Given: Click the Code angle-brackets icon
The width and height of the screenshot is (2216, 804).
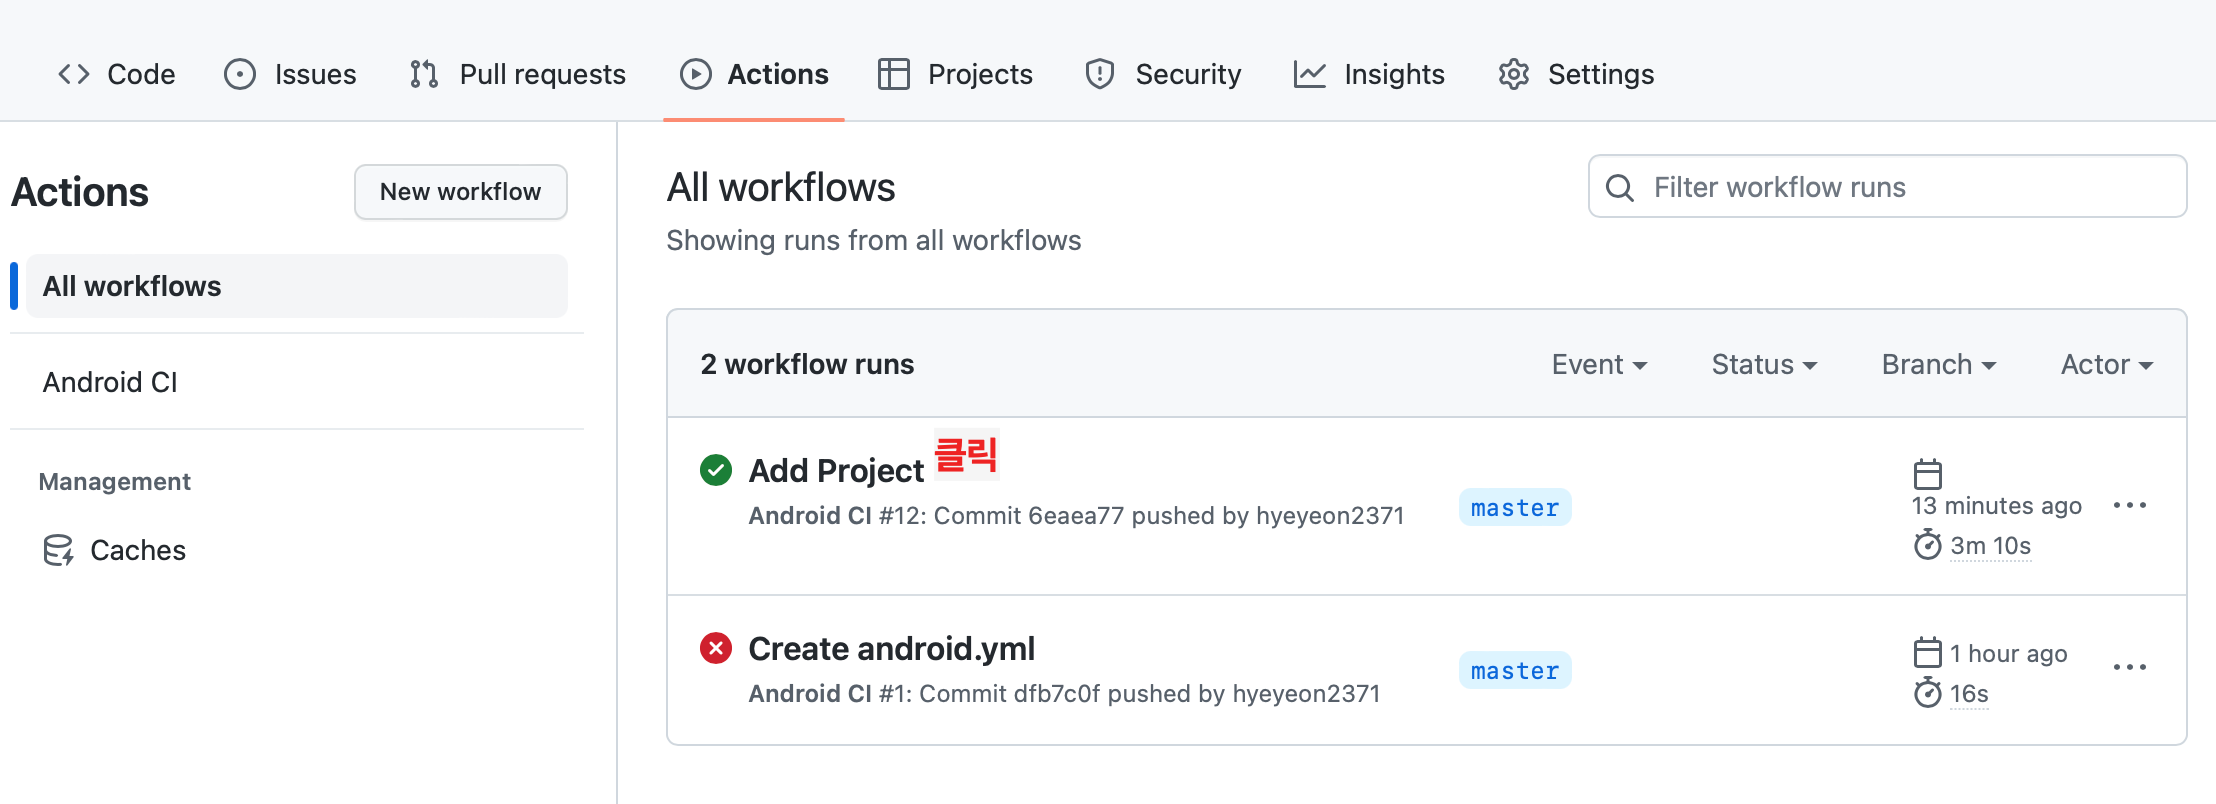Looking at the screenshot, I should pos(74,74).
